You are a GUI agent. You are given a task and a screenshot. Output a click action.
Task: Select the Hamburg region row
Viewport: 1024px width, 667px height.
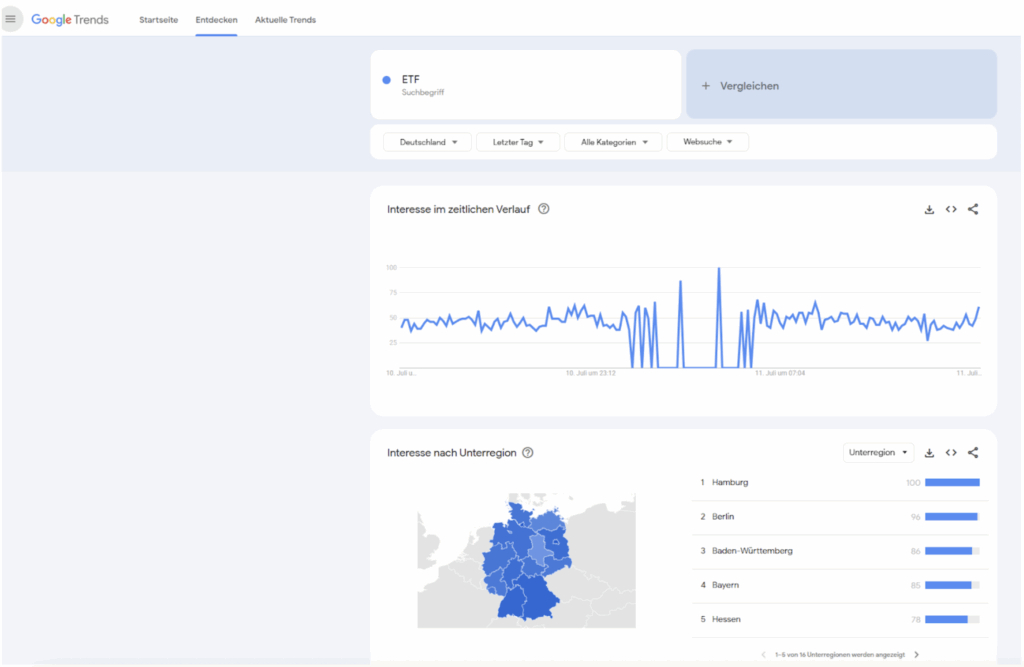(x=840, y=483)
